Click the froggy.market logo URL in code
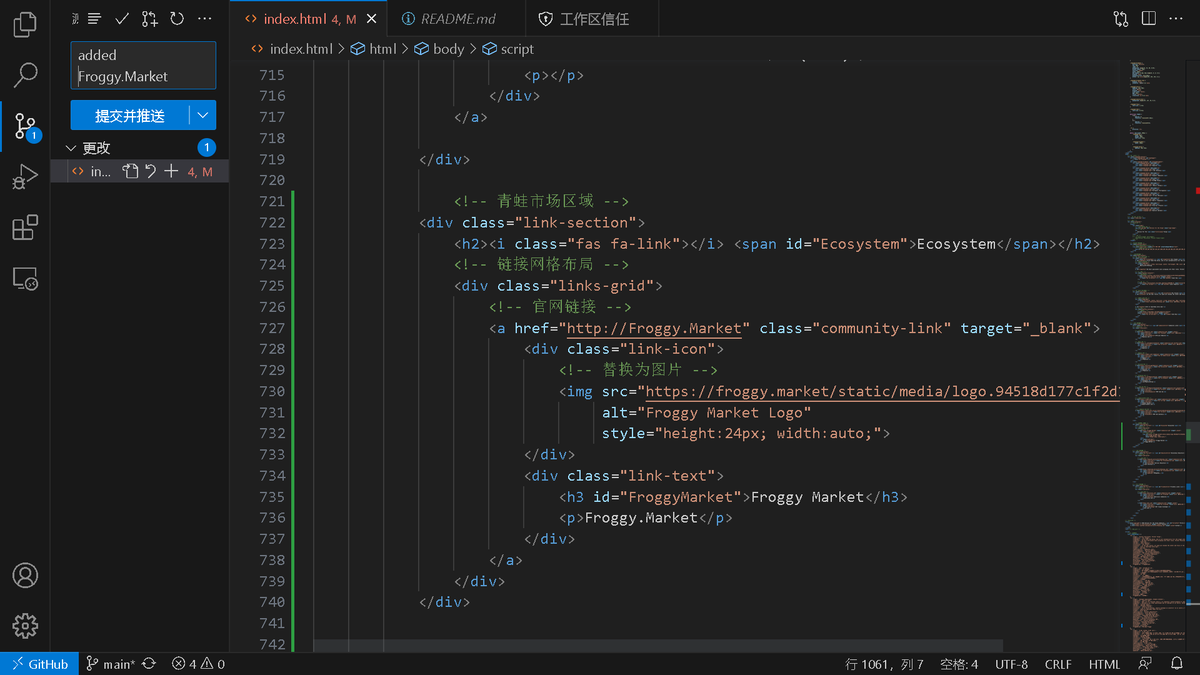Screen dimensions: 1200x675 (x=882, y=391)
